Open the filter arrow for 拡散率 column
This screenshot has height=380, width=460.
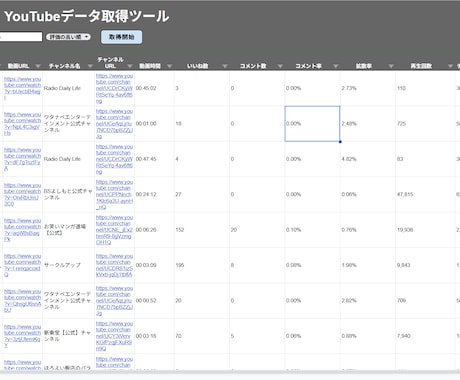click(391, 66)
